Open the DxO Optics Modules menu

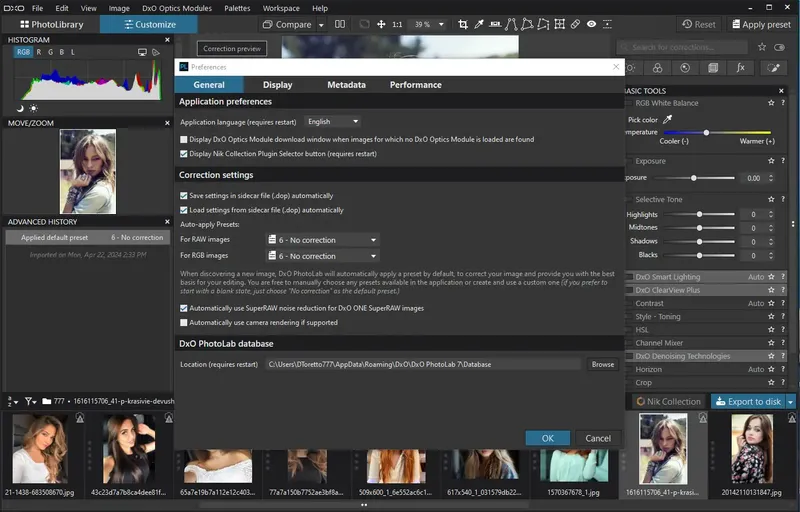tap(177, 8)
